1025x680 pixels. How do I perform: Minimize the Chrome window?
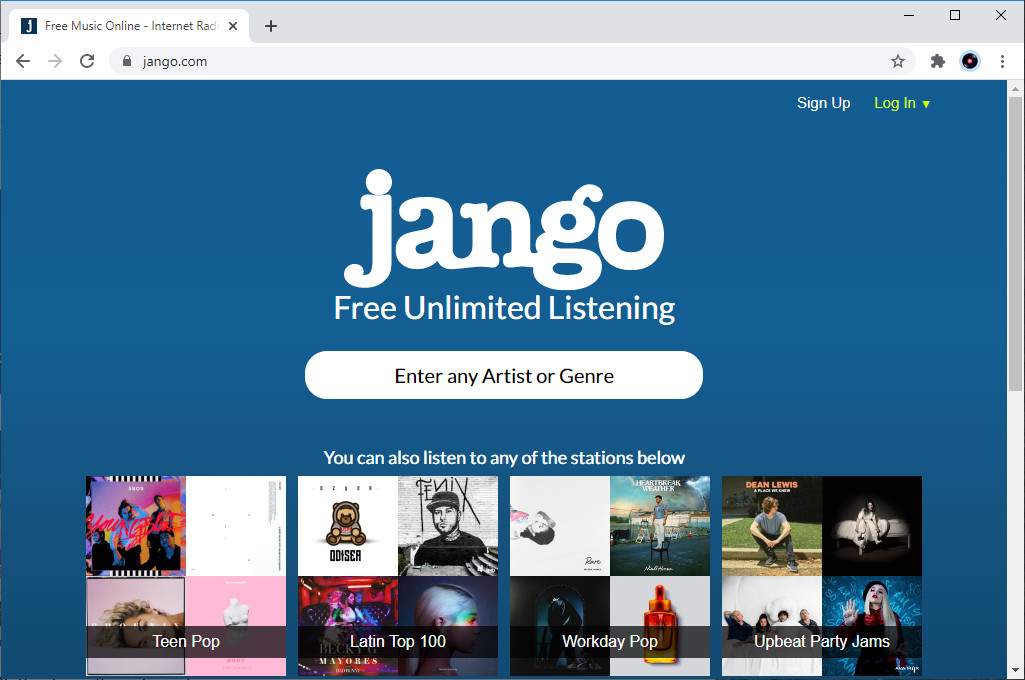(x=909, y=15)
